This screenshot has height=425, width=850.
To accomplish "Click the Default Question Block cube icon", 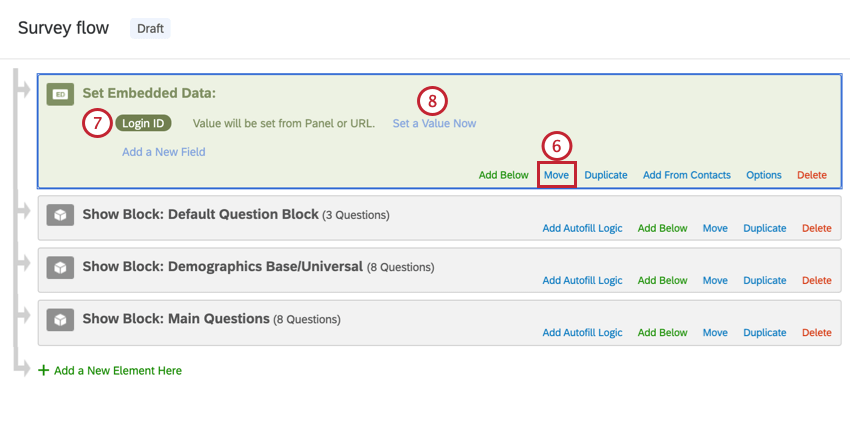I will click(x=60, y=215).
